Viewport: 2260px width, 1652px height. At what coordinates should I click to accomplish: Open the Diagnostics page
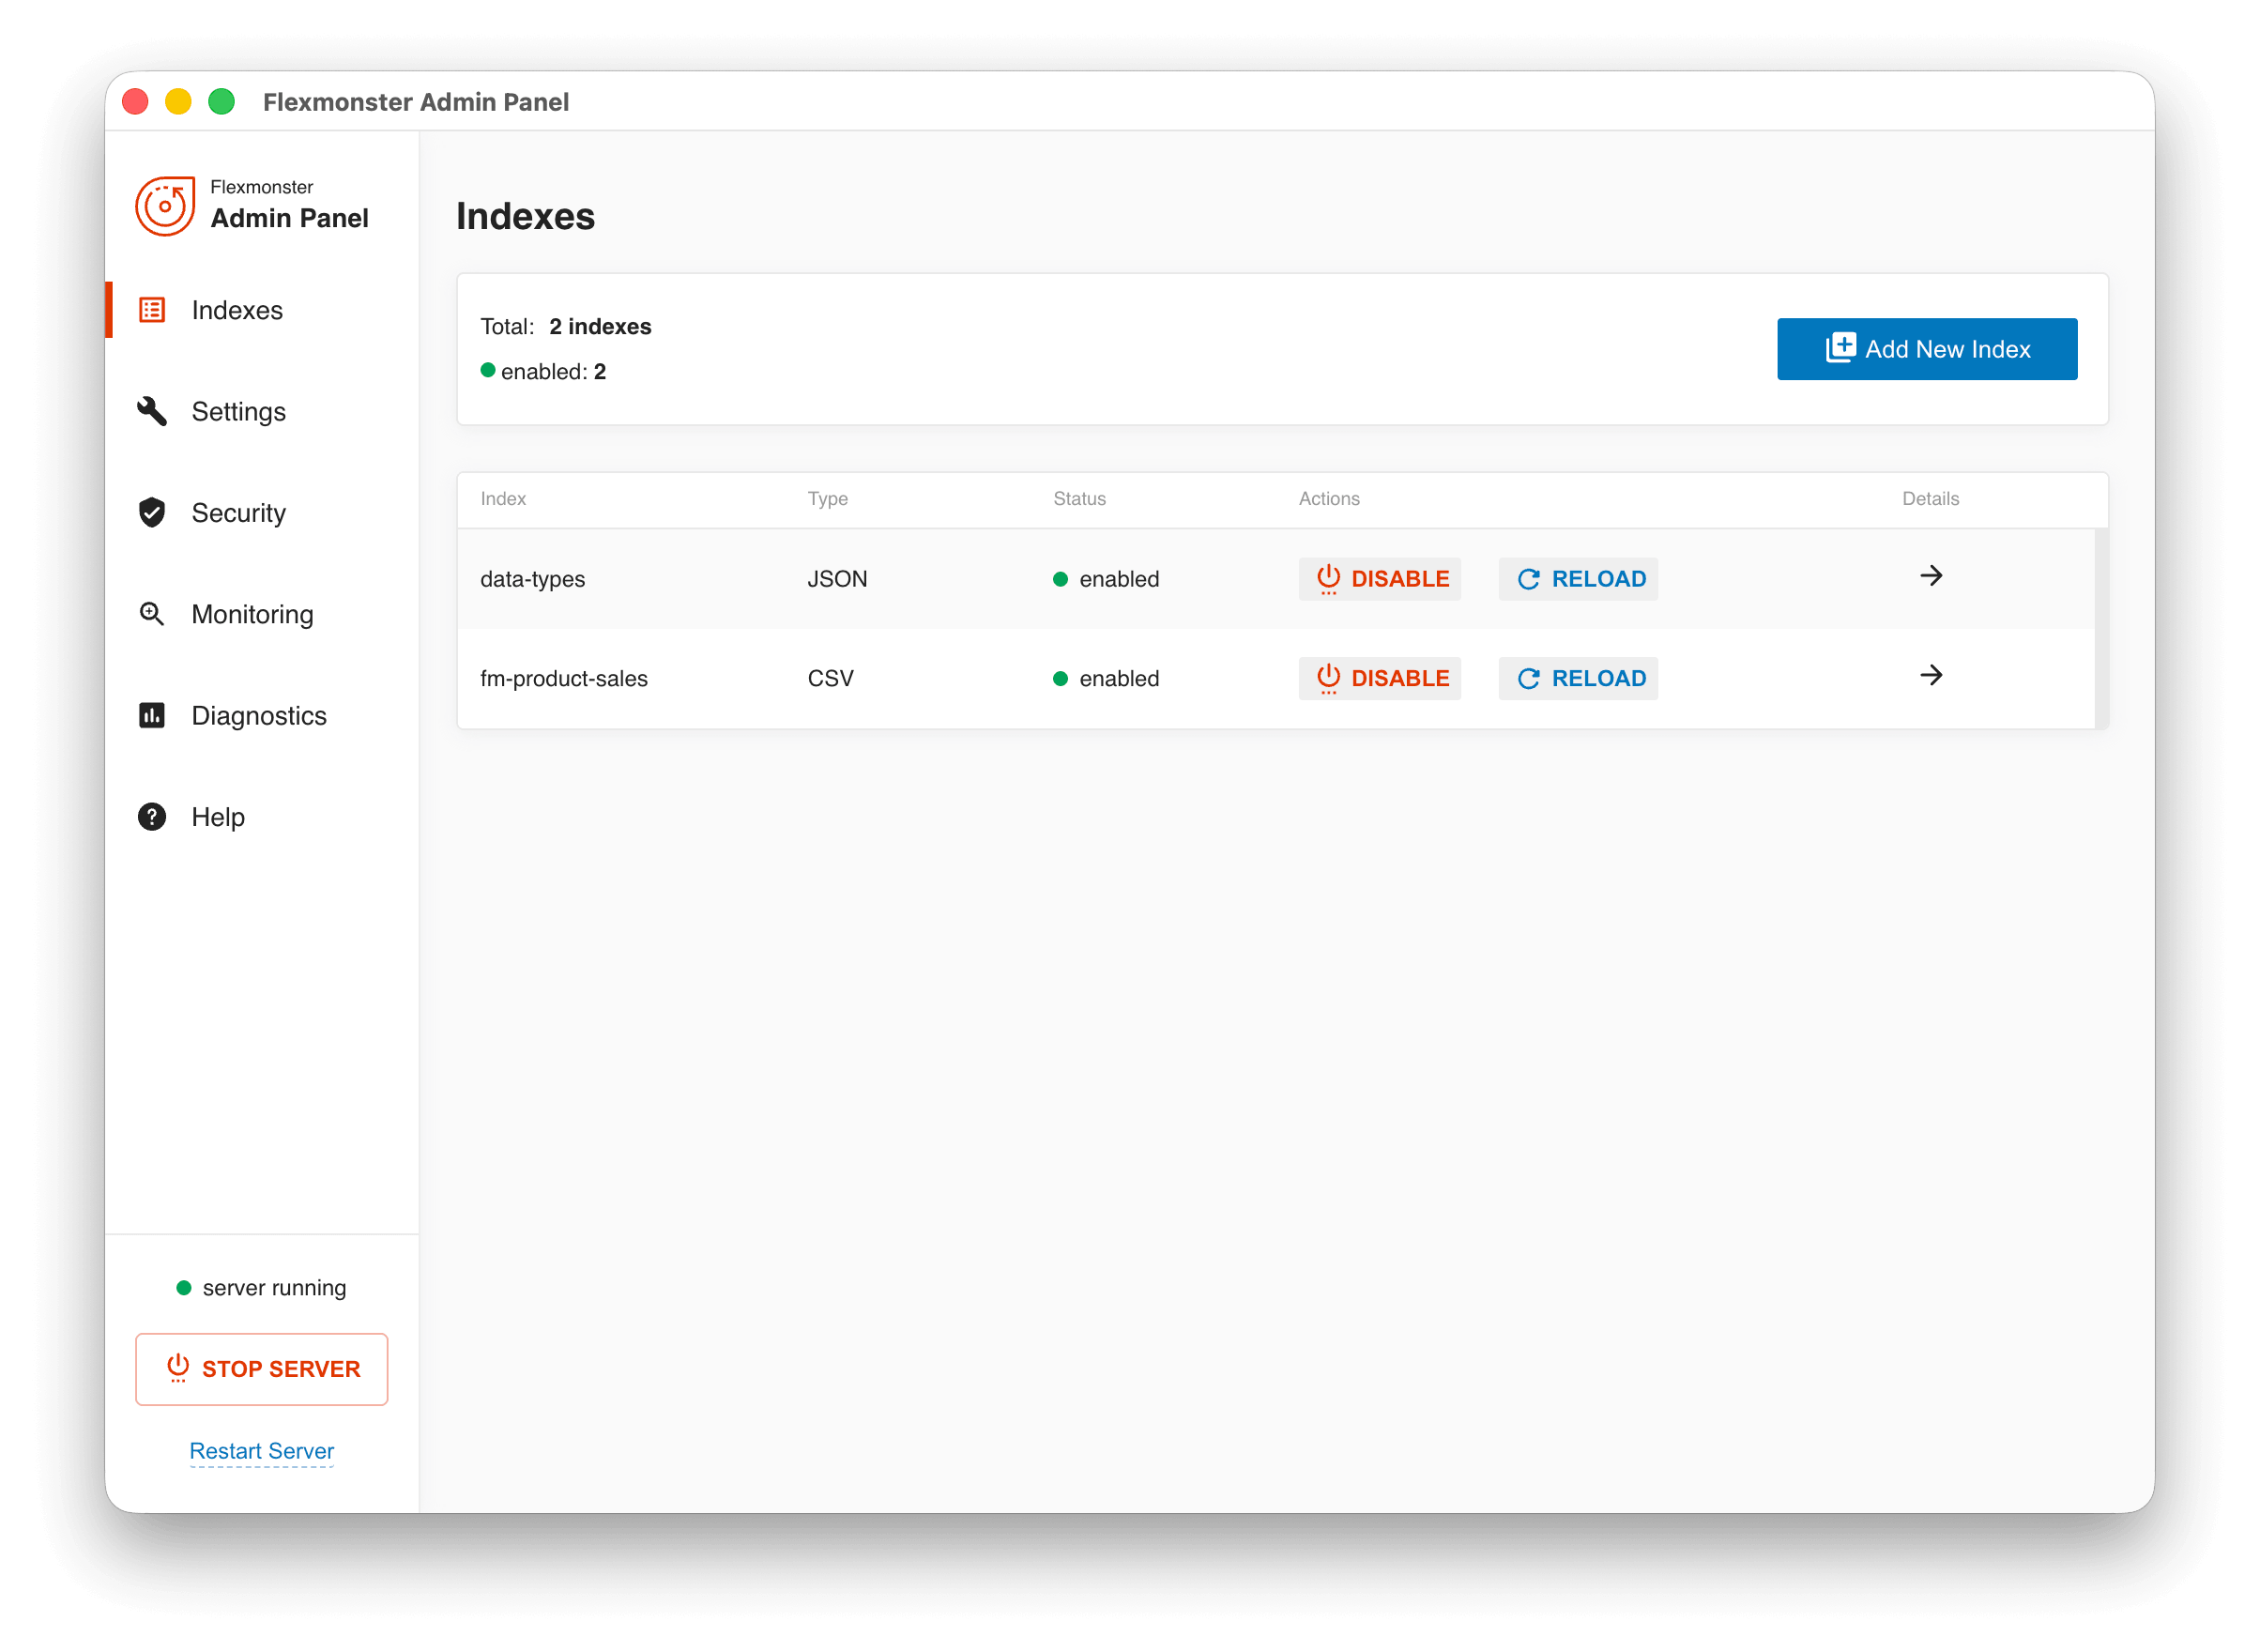point(262,715)
